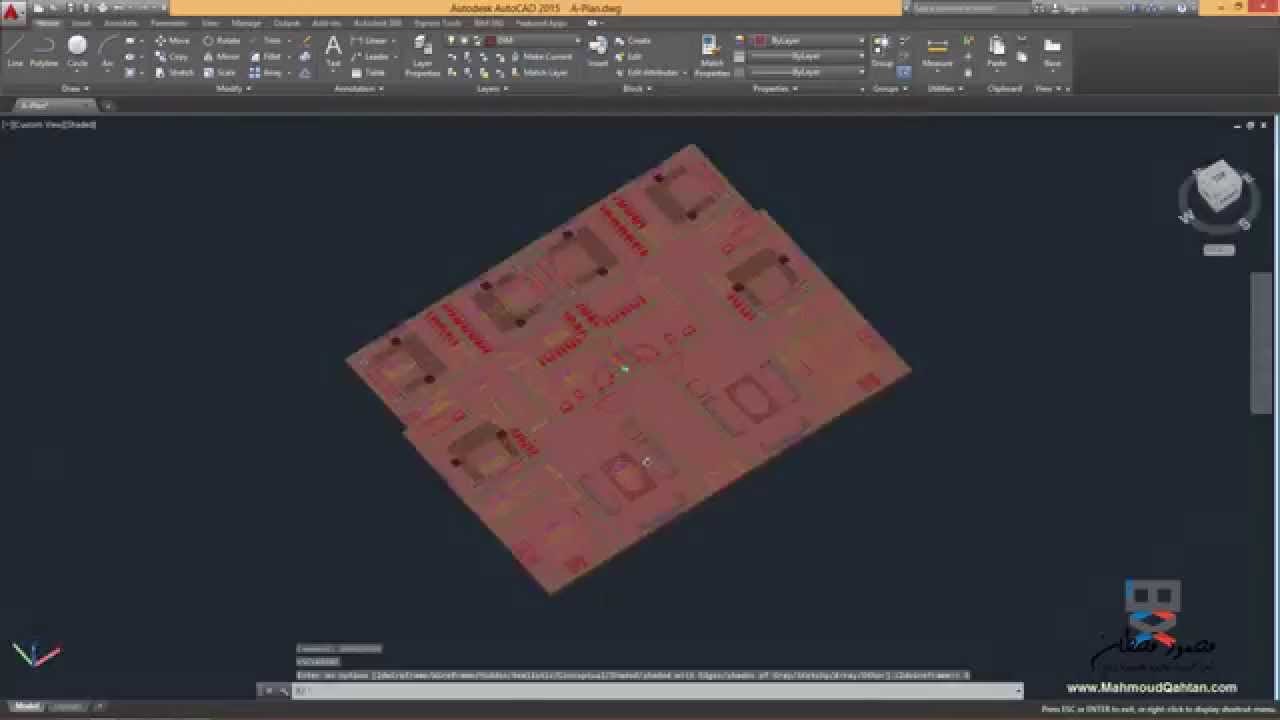This screenshot has width=1280, height=720.
Task: Expand the Properties panel
Action: tap(775, 89)
